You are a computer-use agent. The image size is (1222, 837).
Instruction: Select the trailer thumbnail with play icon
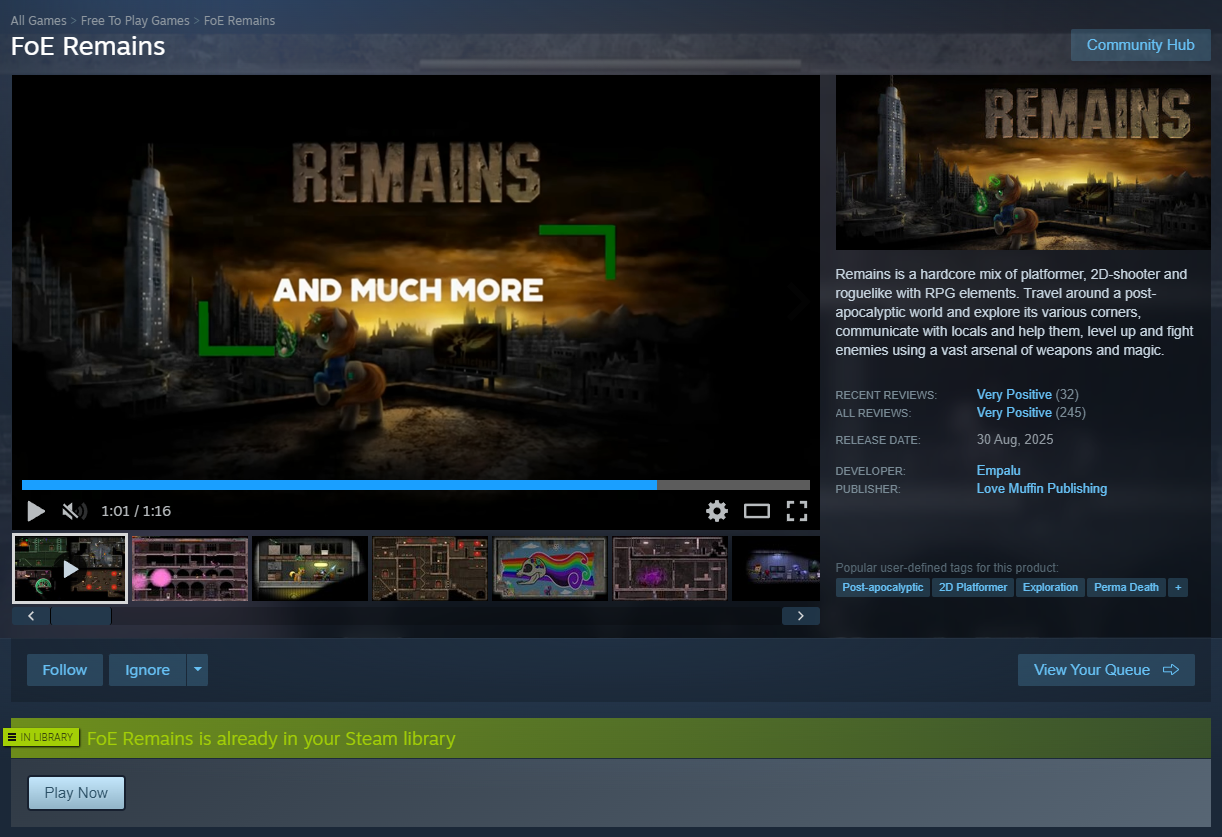pos(70,568)
